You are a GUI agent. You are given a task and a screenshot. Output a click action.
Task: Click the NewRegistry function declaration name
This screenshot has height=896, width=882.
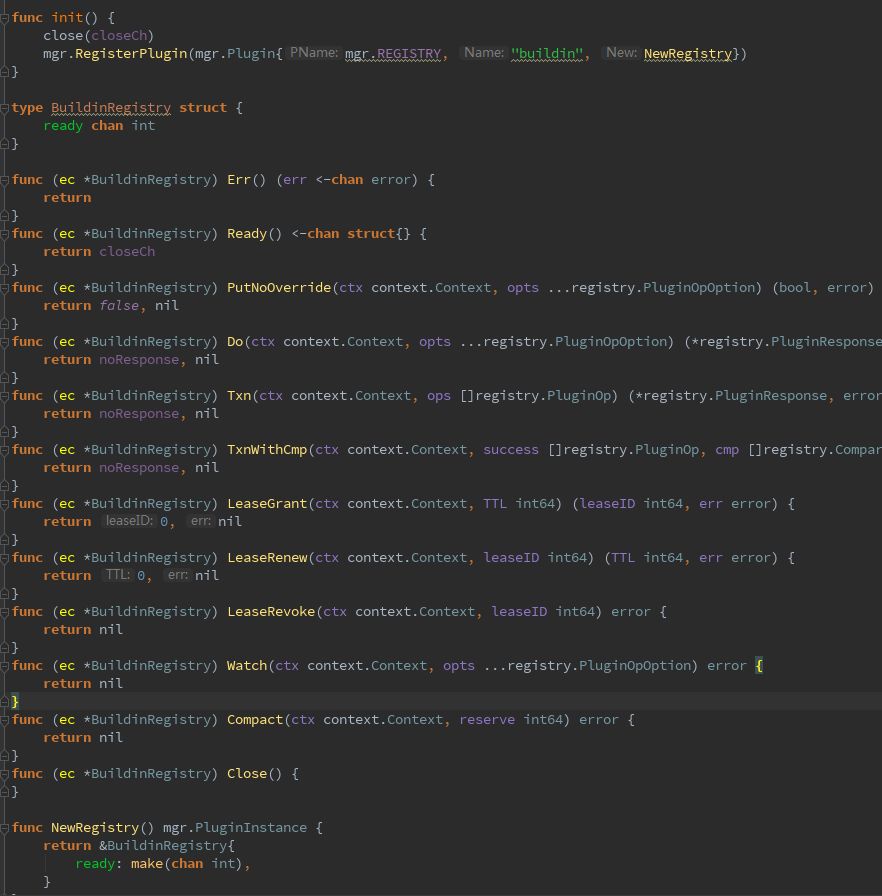click(95, 828)
